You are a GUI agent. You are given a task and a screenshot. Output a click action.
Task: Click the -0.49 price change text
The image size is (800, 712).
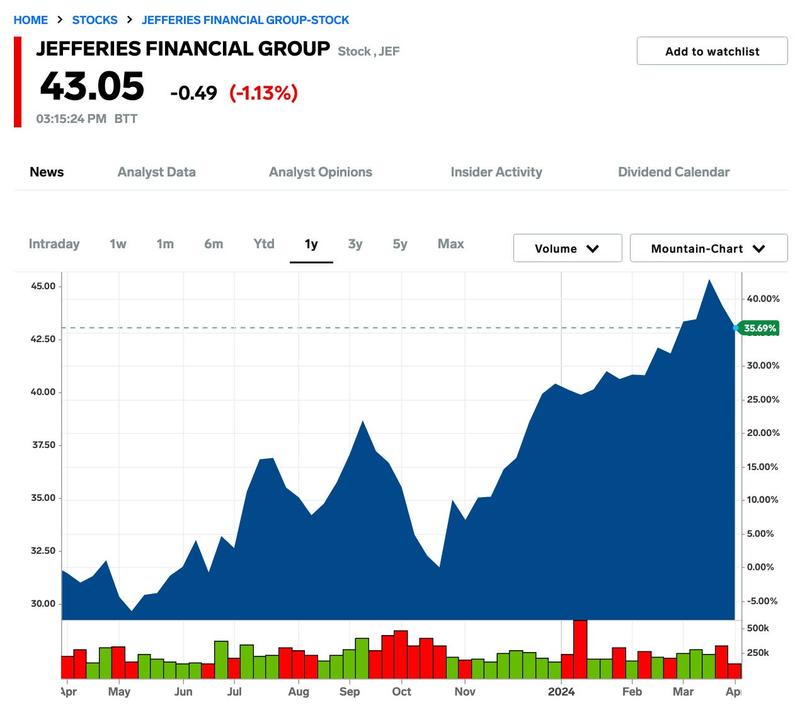tap(193, 93)
